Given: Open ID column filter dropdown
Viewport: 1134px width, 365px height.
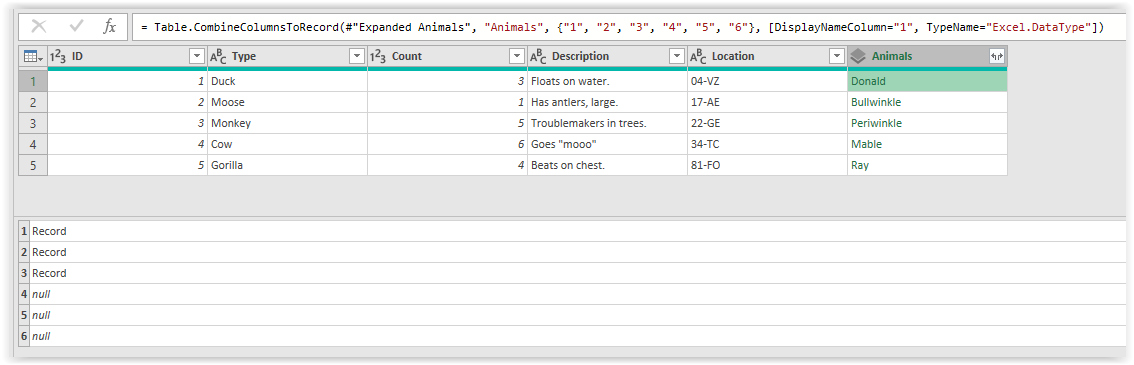Looking at the screenshot, I should [x=196, y=56].
